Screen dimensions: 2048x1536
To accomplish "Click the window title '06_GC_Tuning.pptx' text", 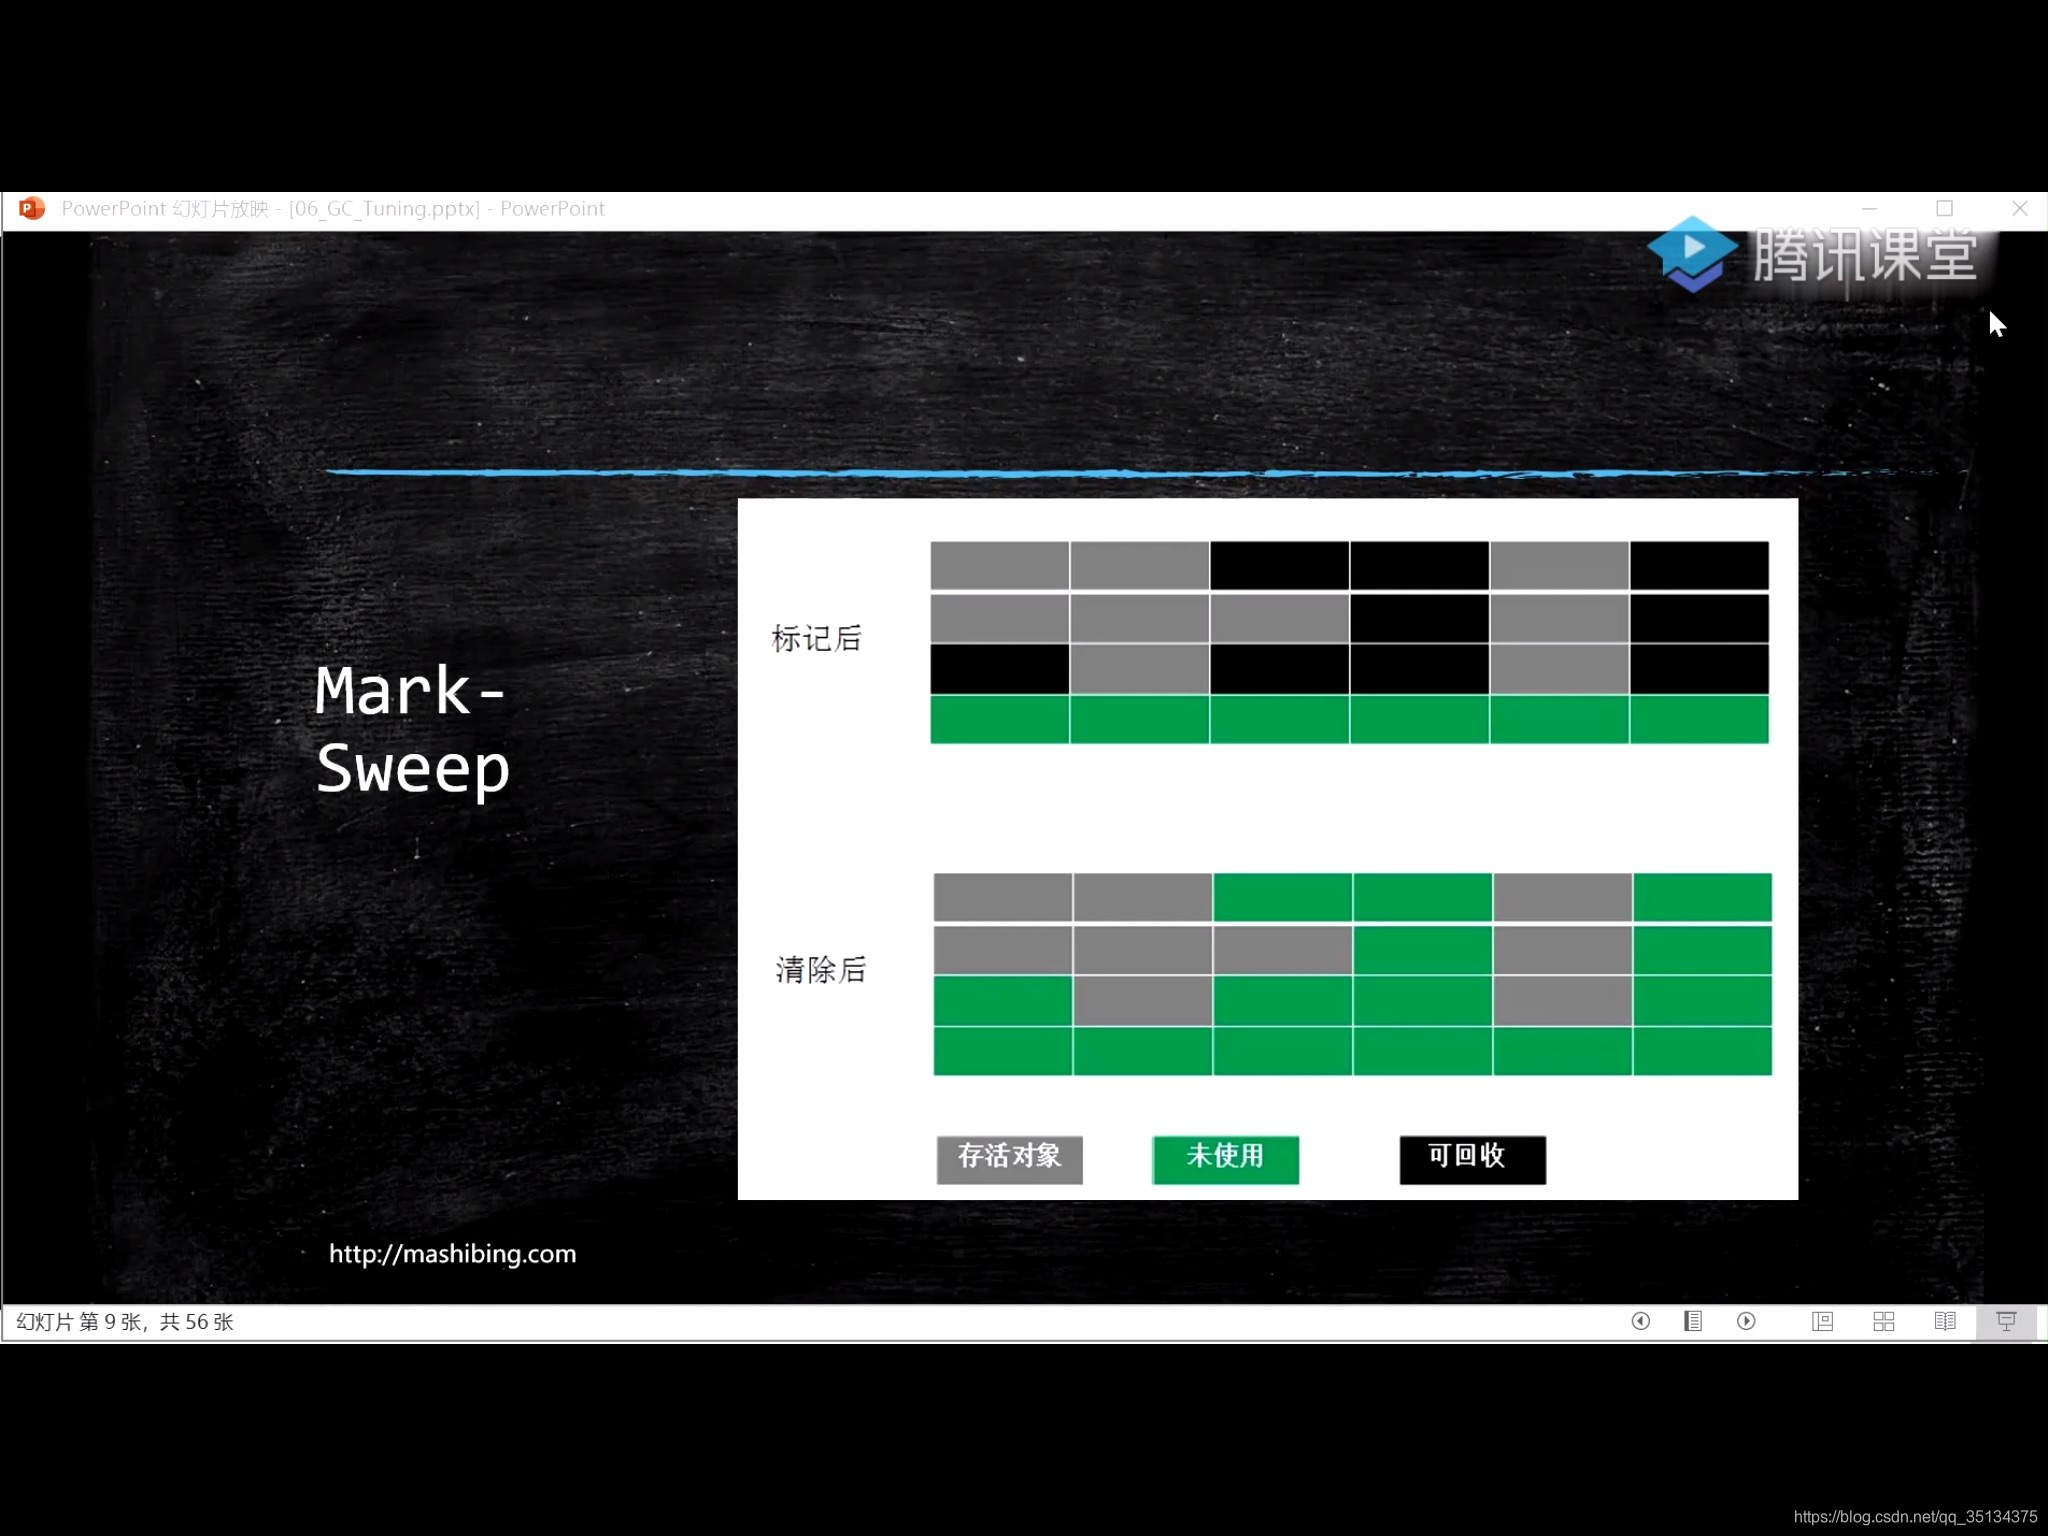I will click(385, 208).
